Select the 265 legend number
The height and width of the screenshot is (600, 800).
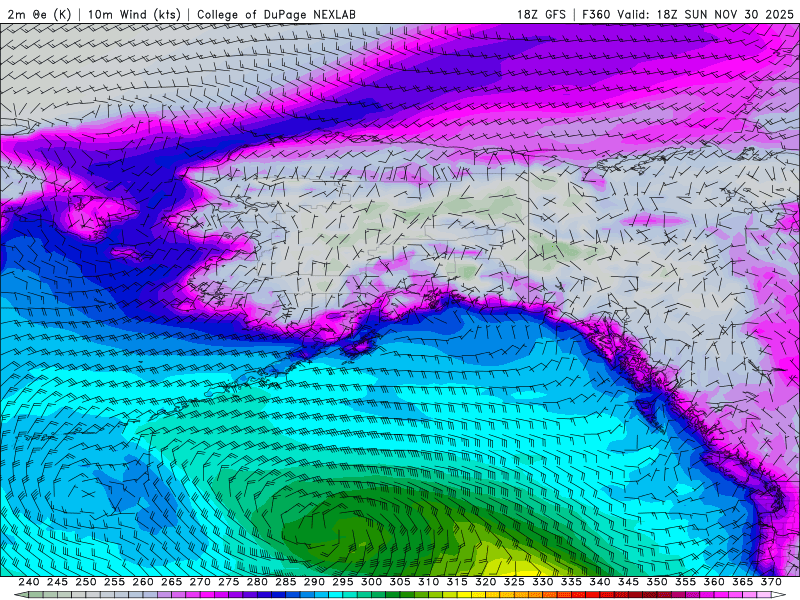tap(171, 582)
